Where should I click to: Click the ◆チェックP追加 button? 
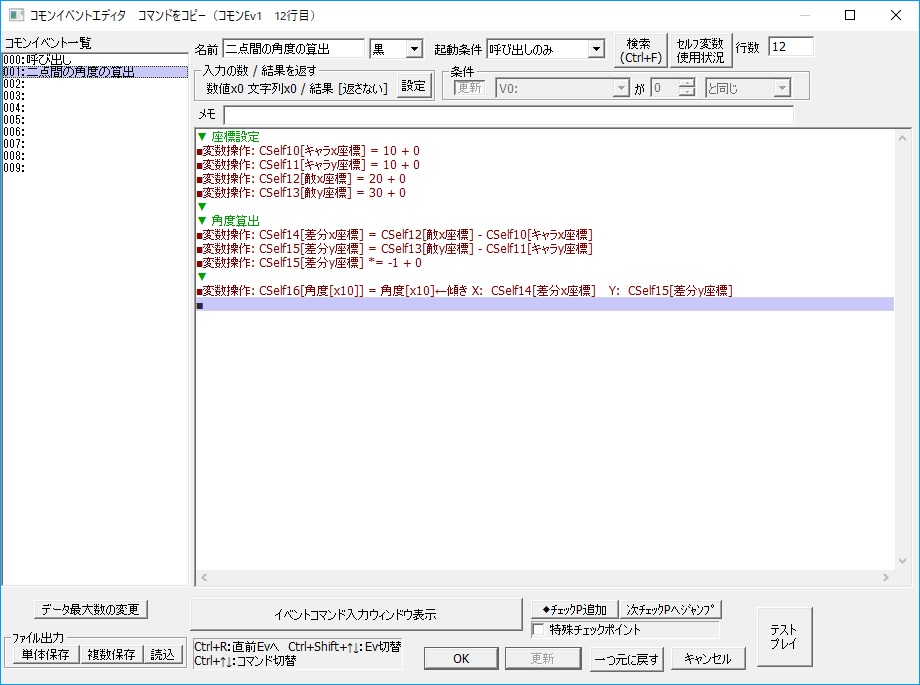pos(575,610)
